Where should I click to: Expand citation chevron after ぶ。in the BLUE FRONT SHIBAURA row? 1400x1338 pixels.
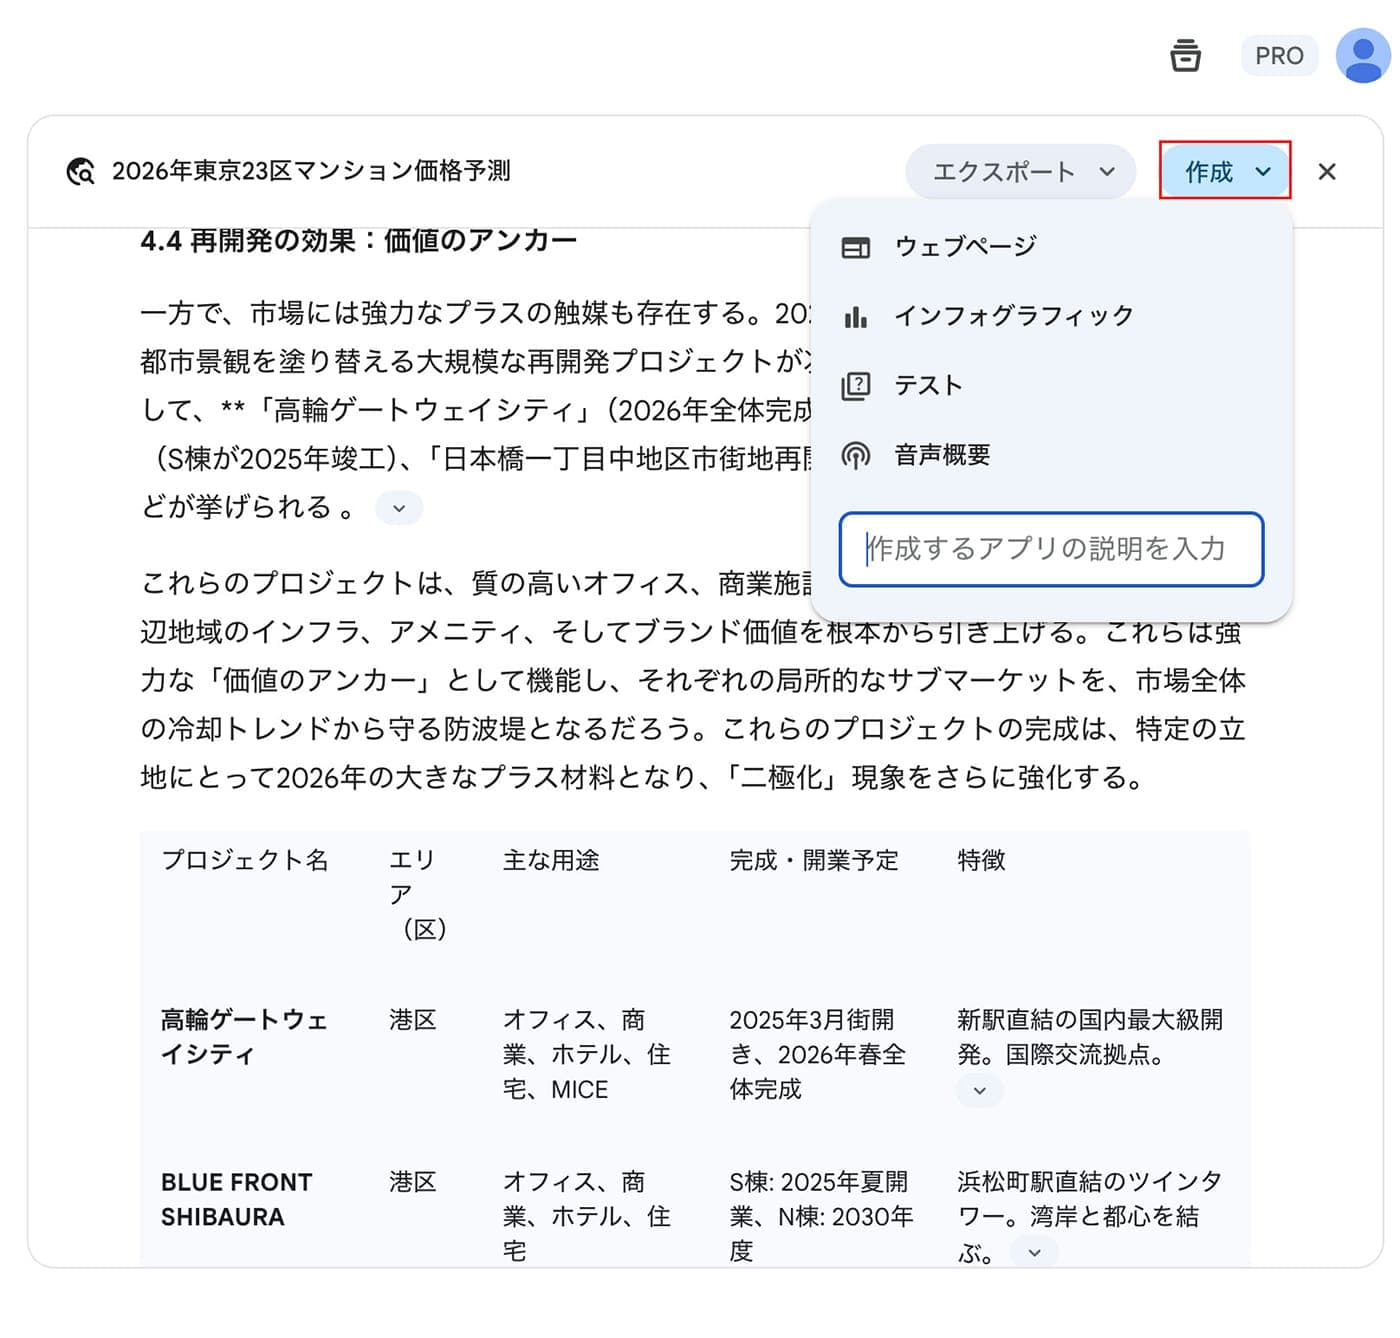coord(1034,1252)
